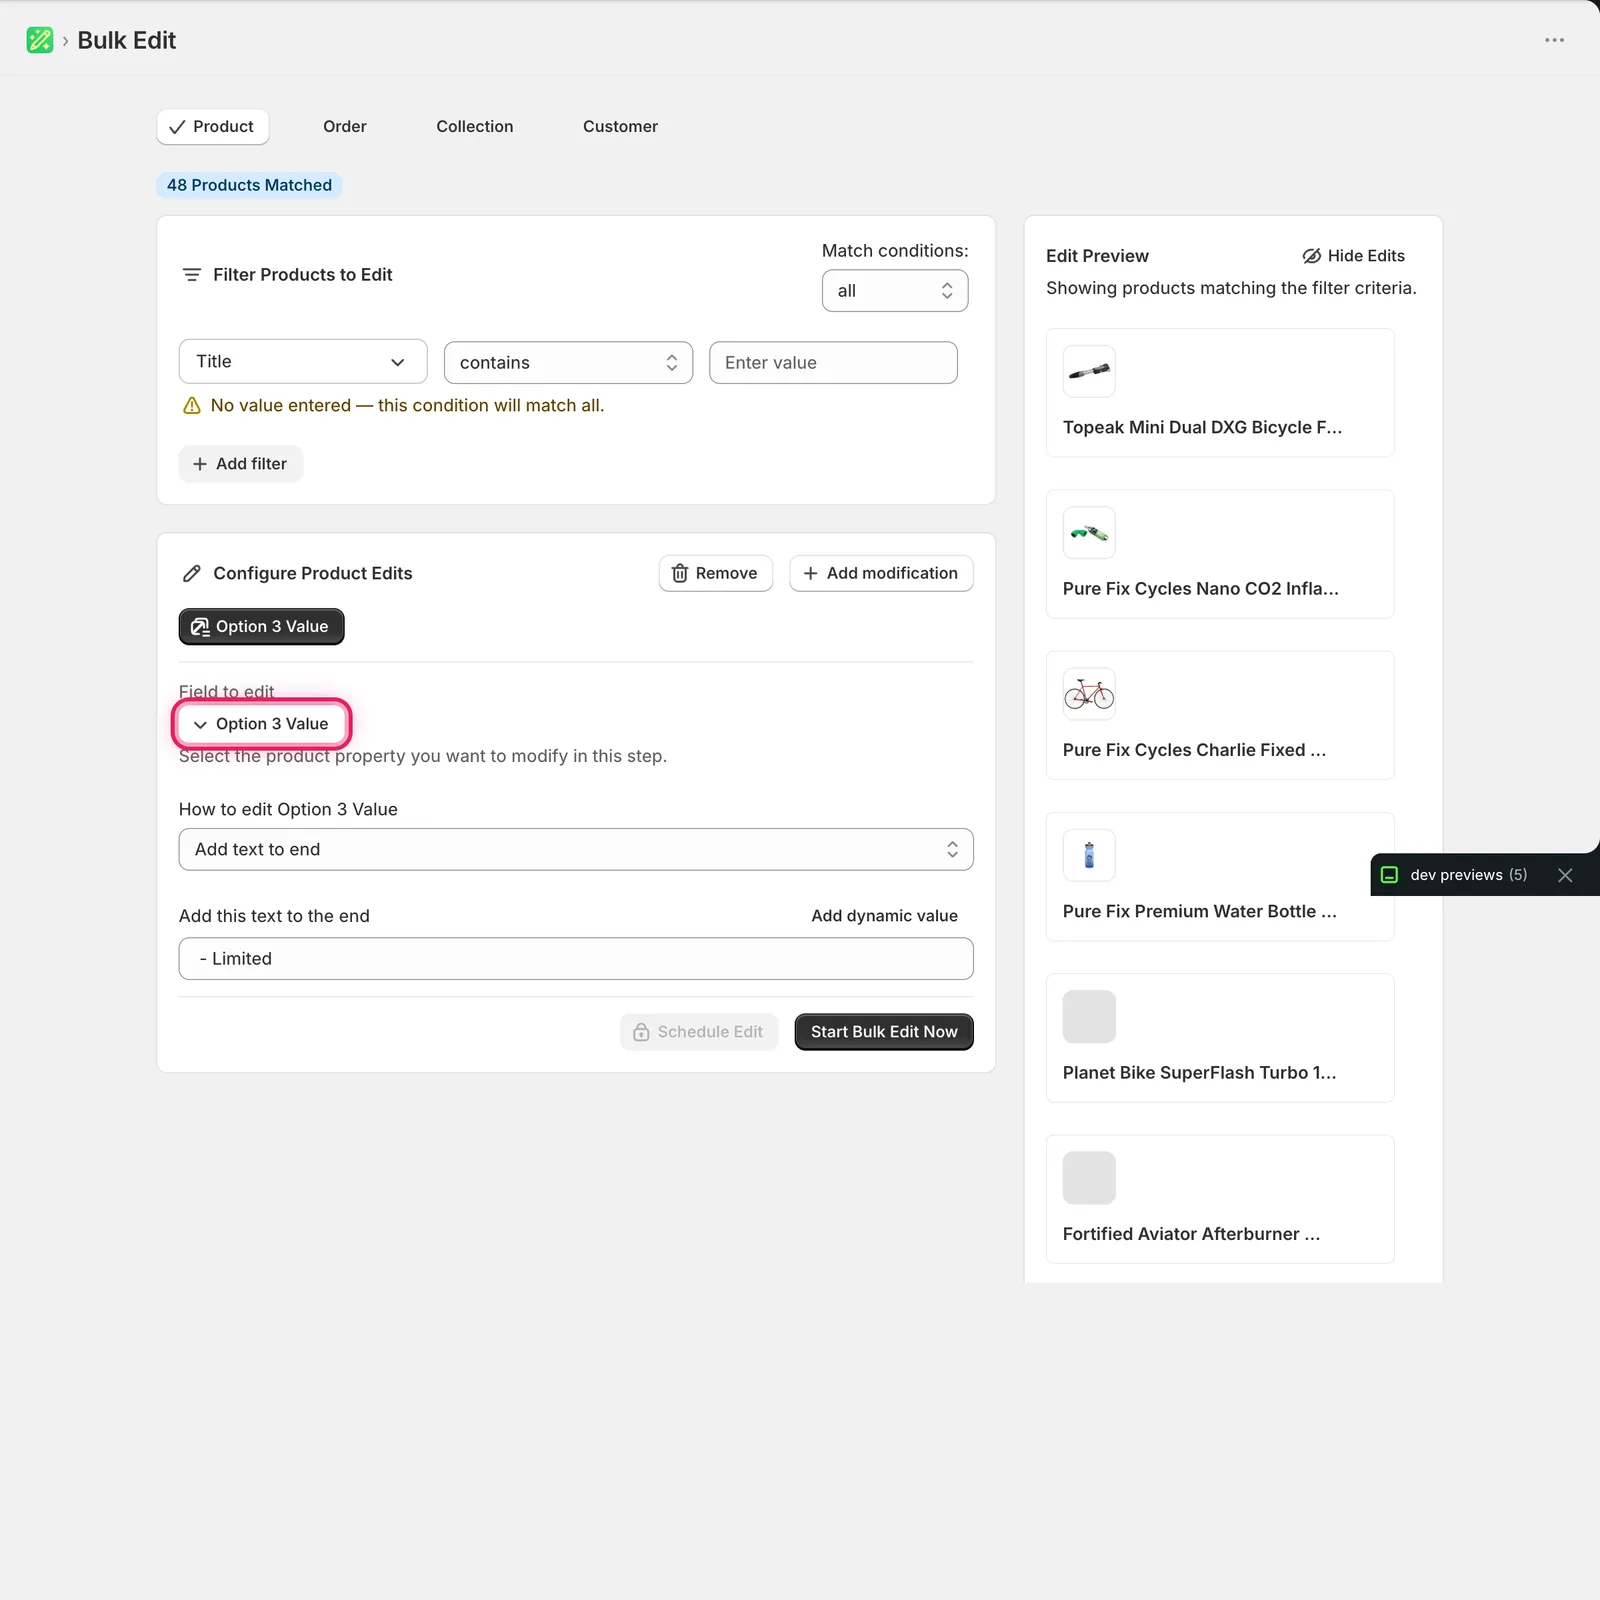Click the Topeak Mini Dual DXG Bicycle title
Image resolution: width=1600 pixels, height=1600 pixels.
[1203, 428]
